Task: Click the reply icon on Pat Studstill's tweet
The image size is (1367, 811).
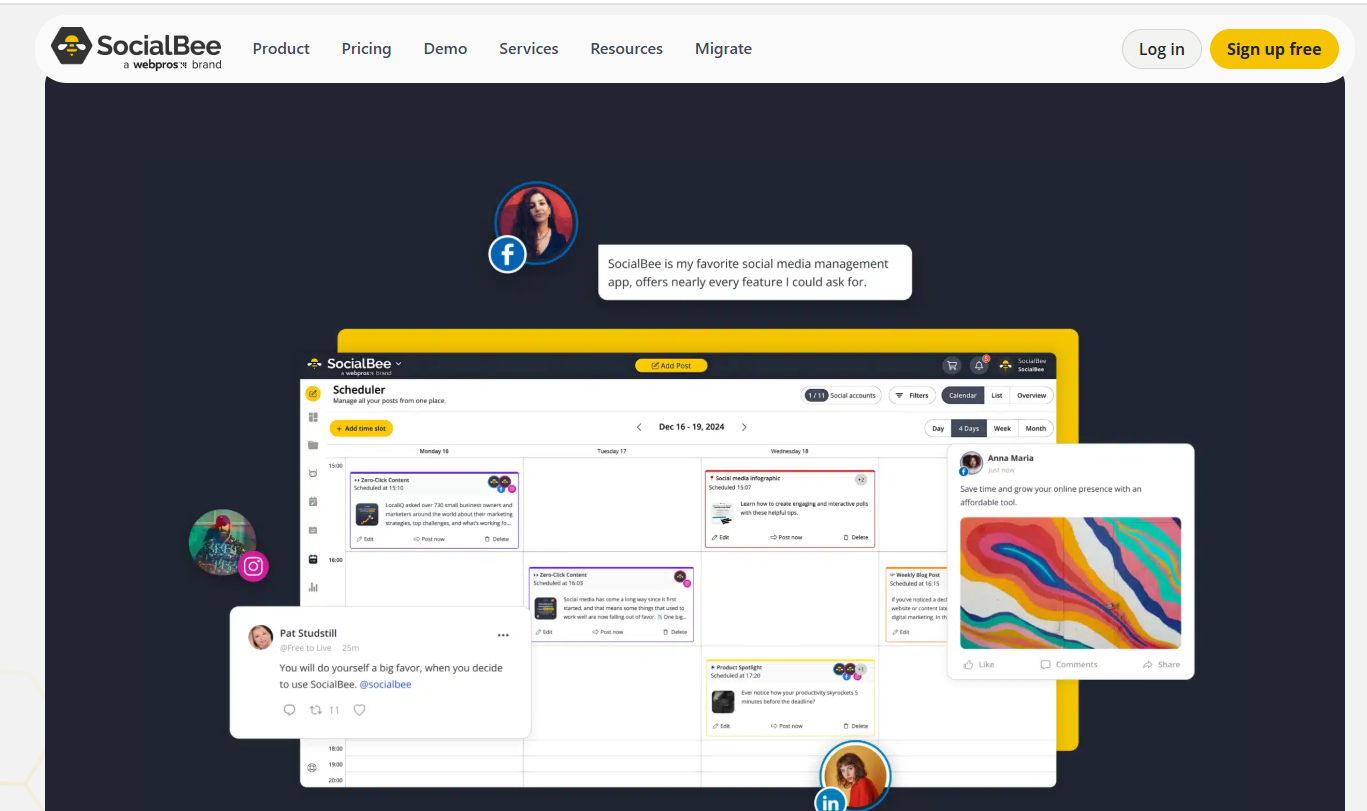Action: (290, 710)
